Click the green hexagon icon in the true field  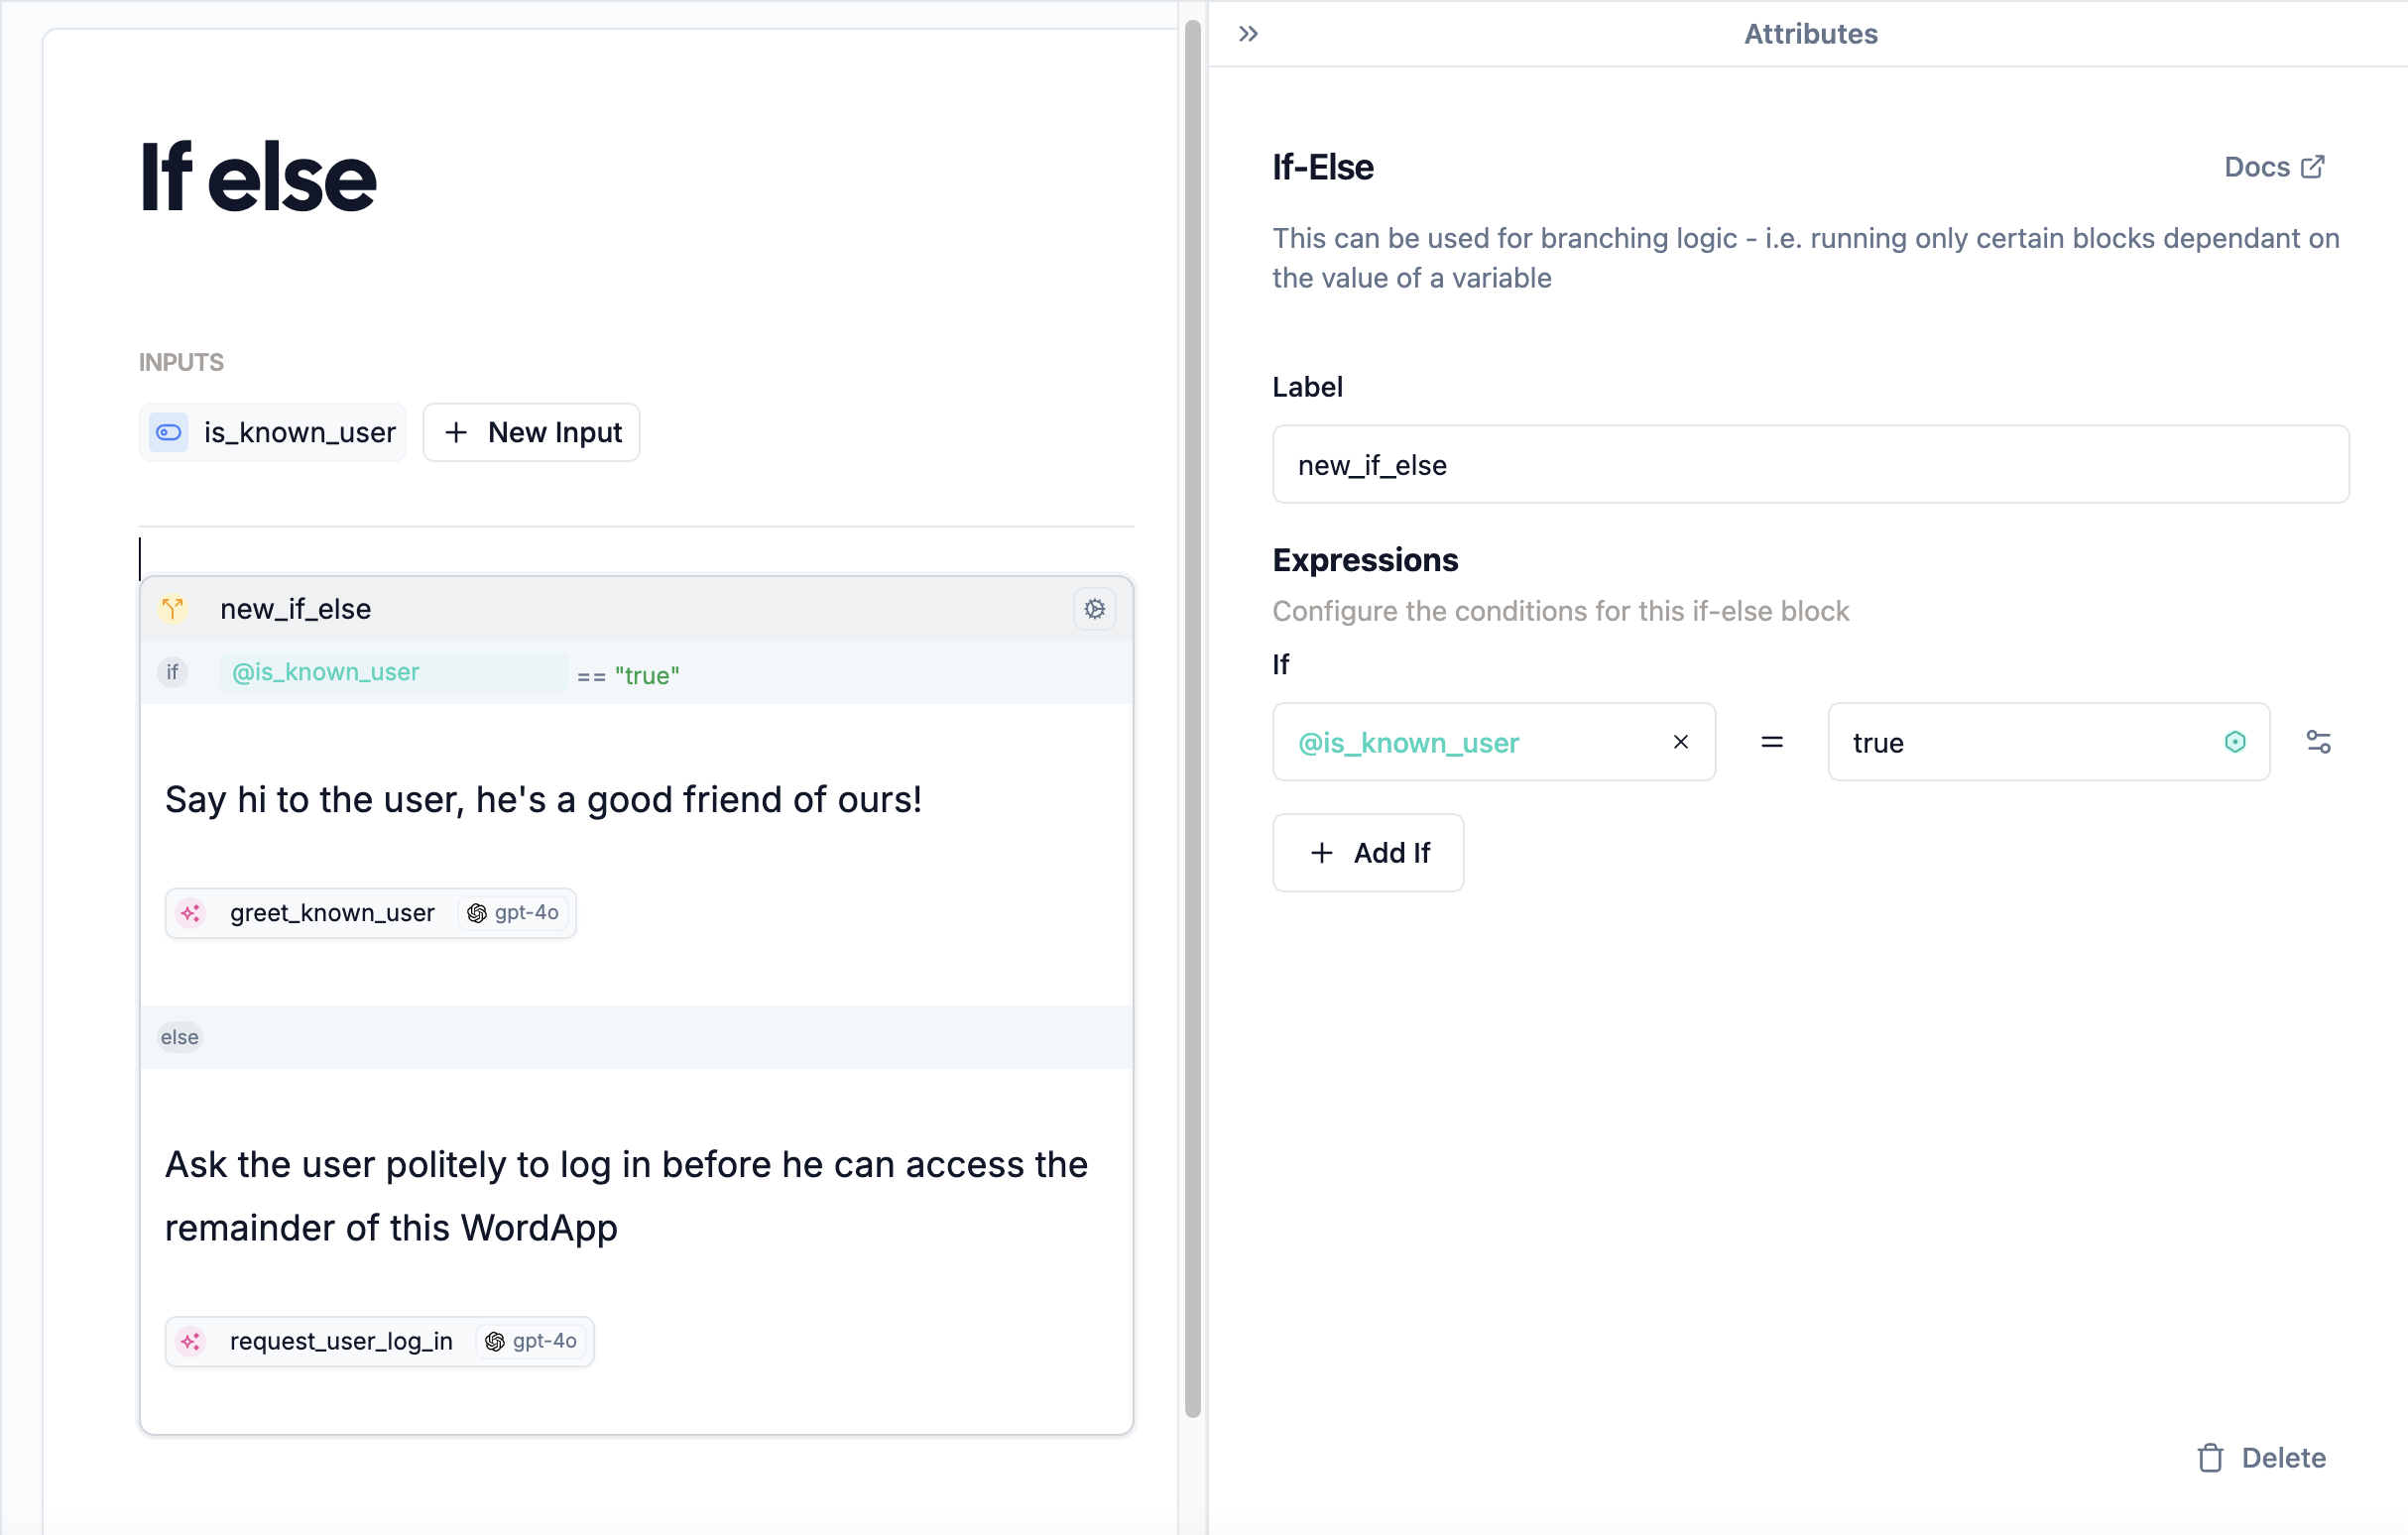coord(2235,742)
